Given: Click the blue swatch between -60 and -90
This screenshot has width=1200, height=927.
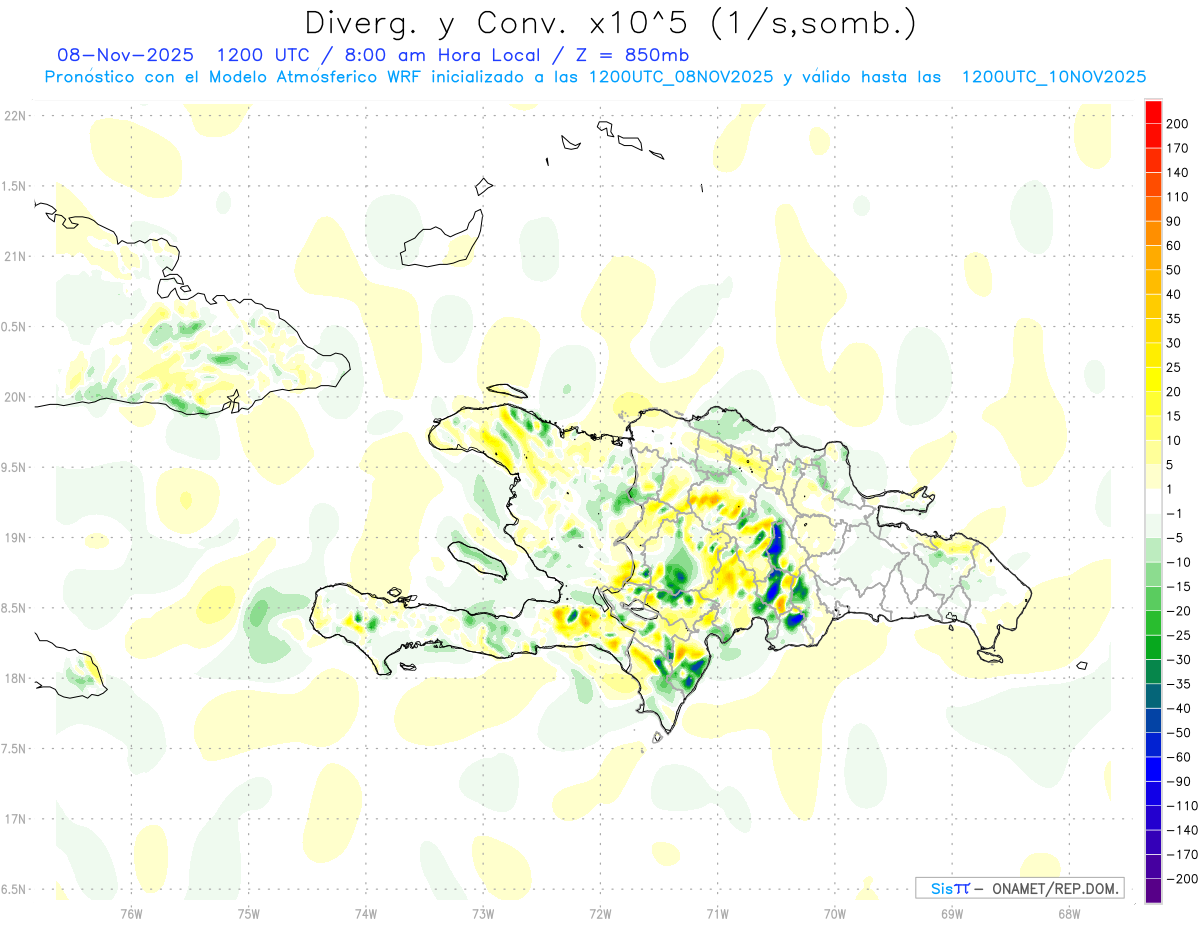Looking at the screenshot, I should [1153, 770].
